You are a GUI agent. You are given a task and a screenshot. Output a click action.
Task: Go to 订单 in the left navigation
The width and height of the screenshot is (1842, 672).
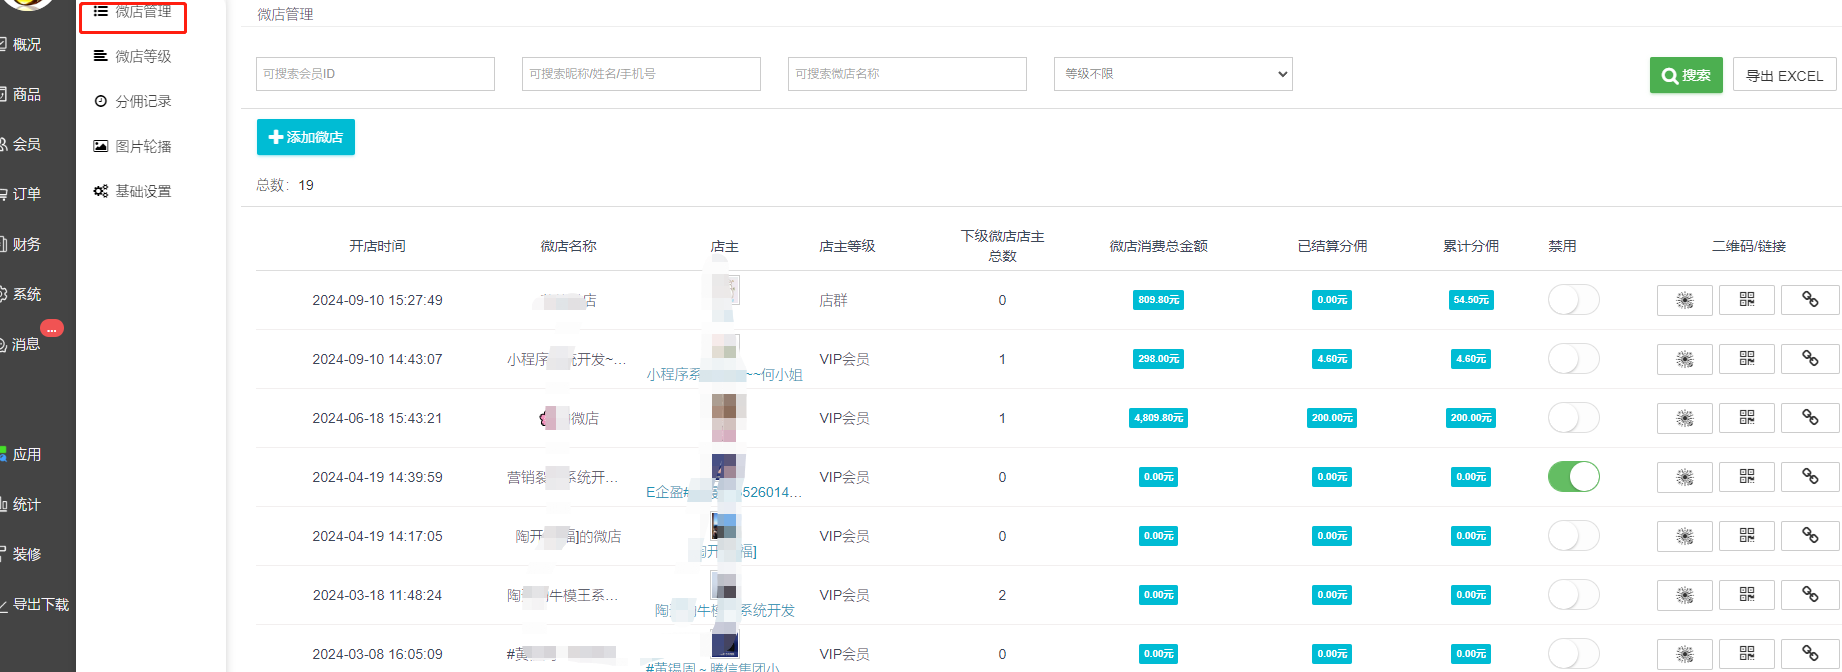pyautogui.click(x=26, y=194)
